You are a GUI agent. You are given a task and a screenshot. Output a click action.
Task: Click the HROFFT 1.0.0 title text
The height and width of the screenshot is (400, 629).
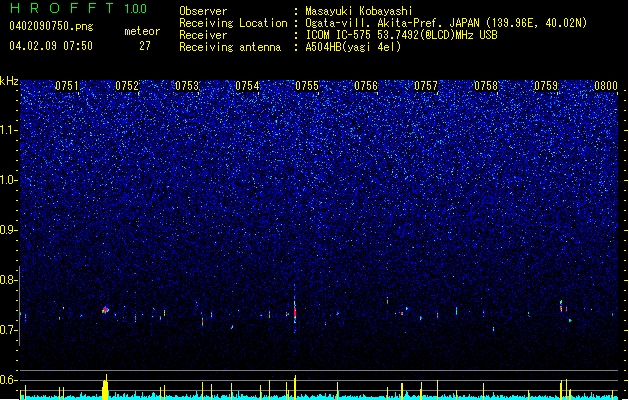point(79,8)
